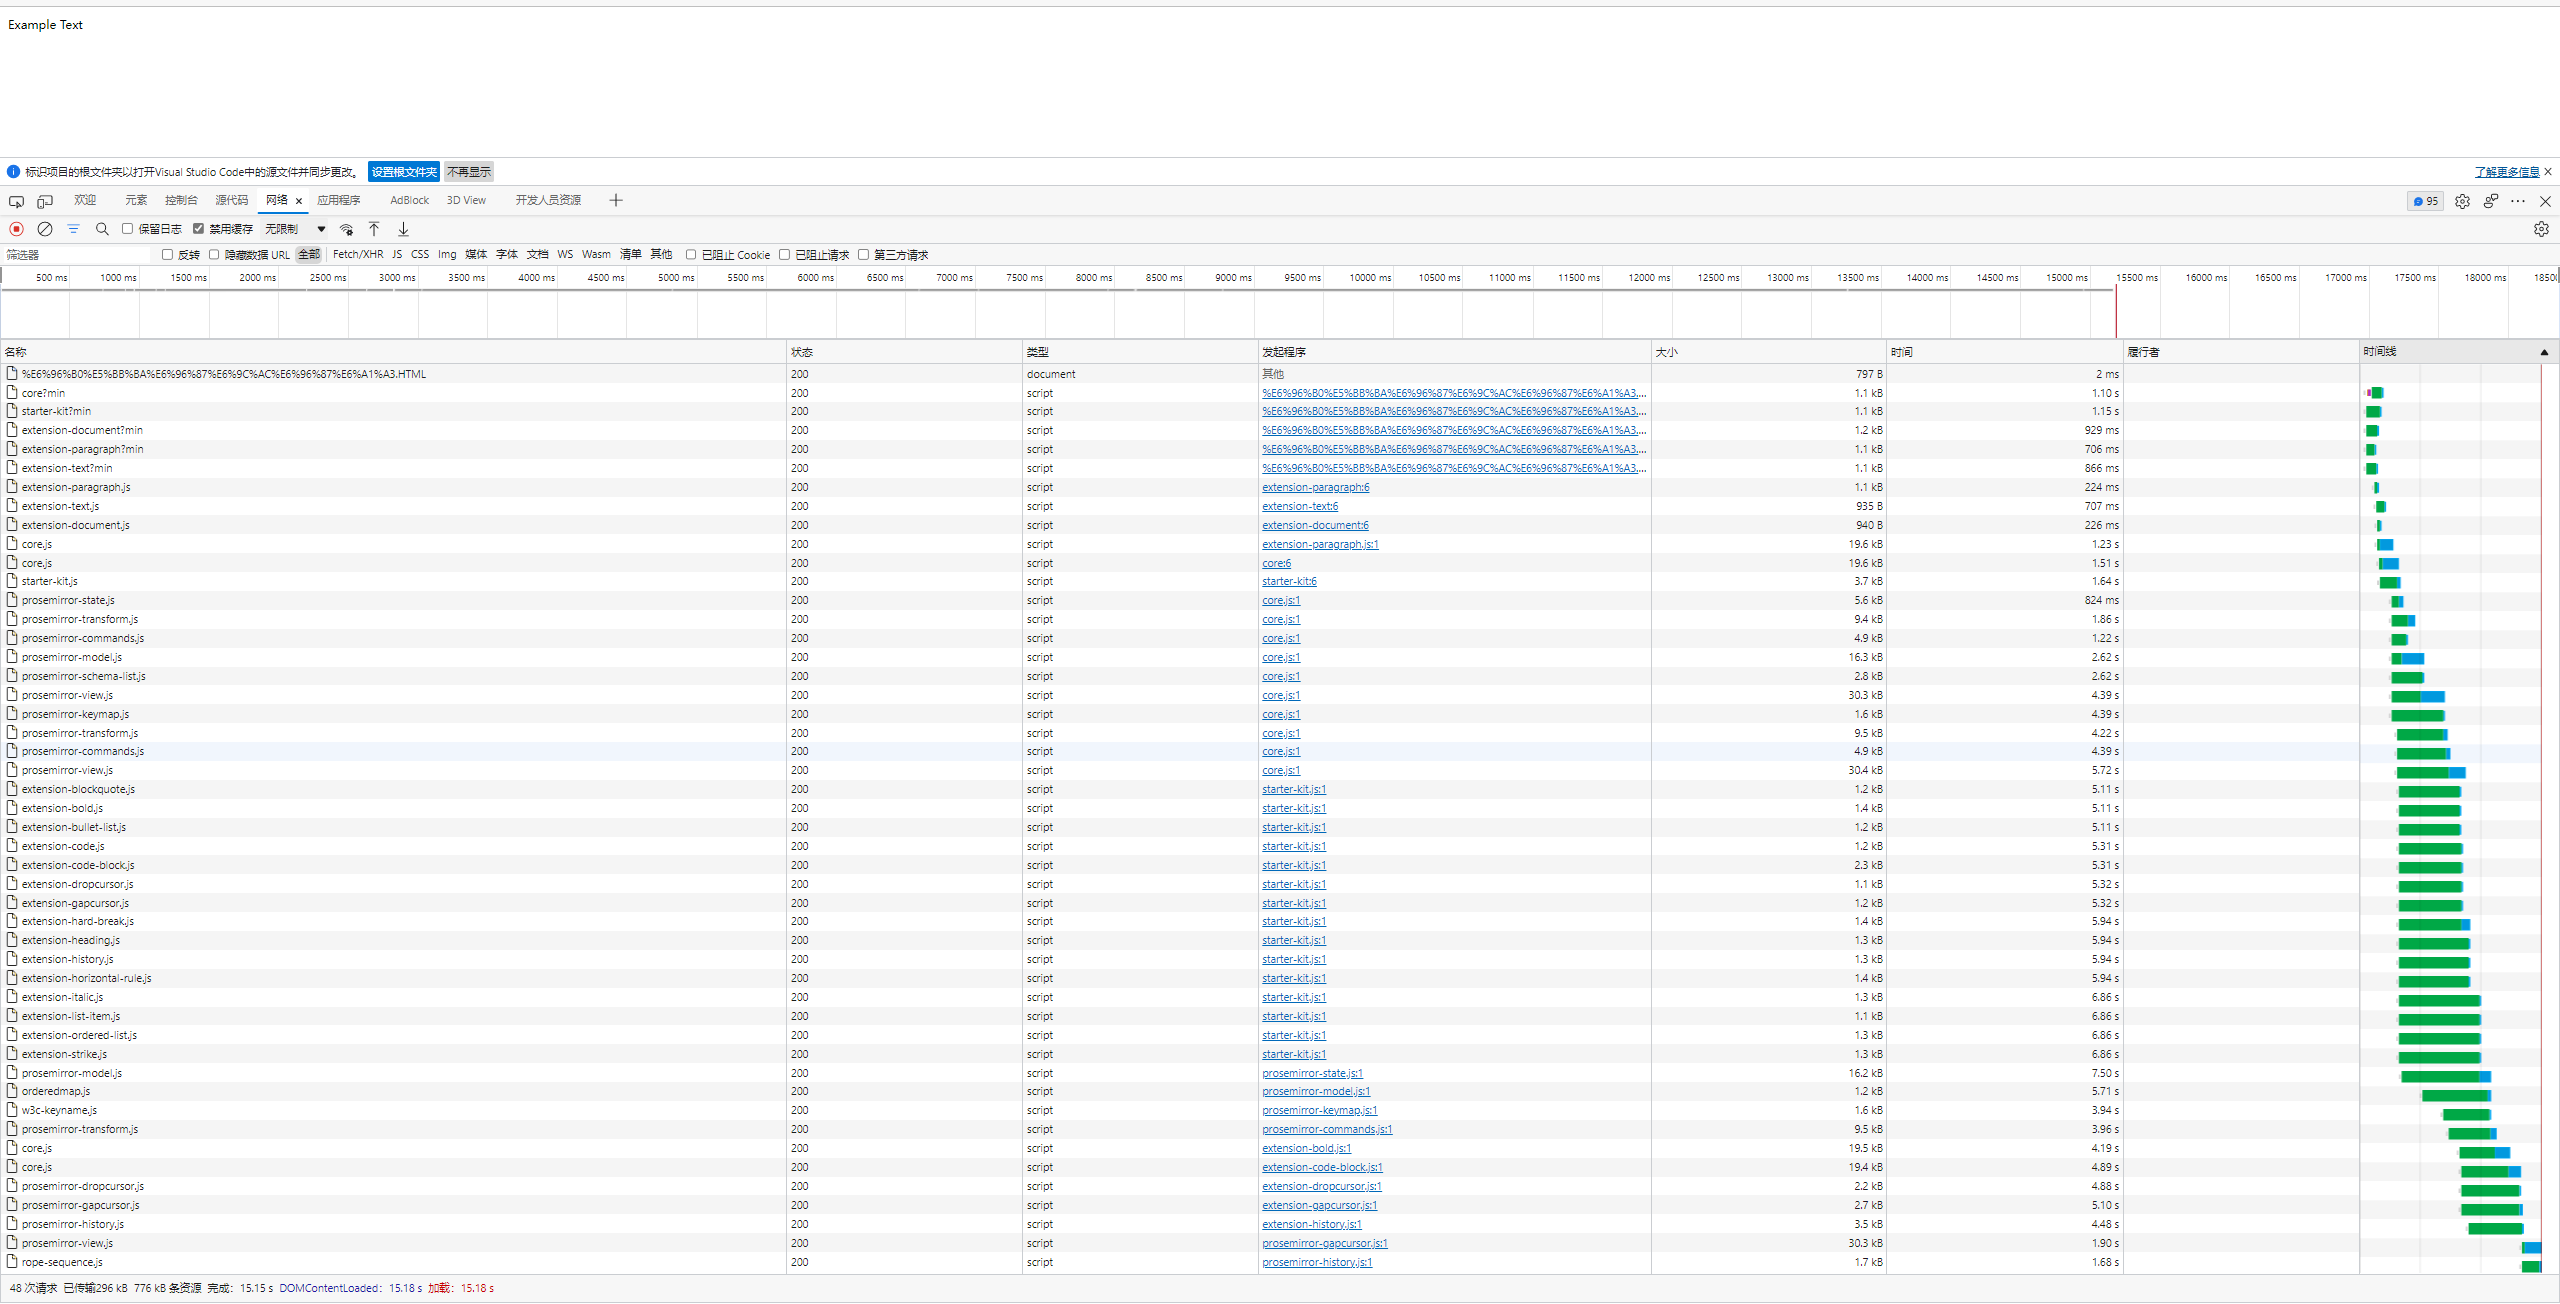
Task: Open the 应用程序 panel
Action: 339,200
